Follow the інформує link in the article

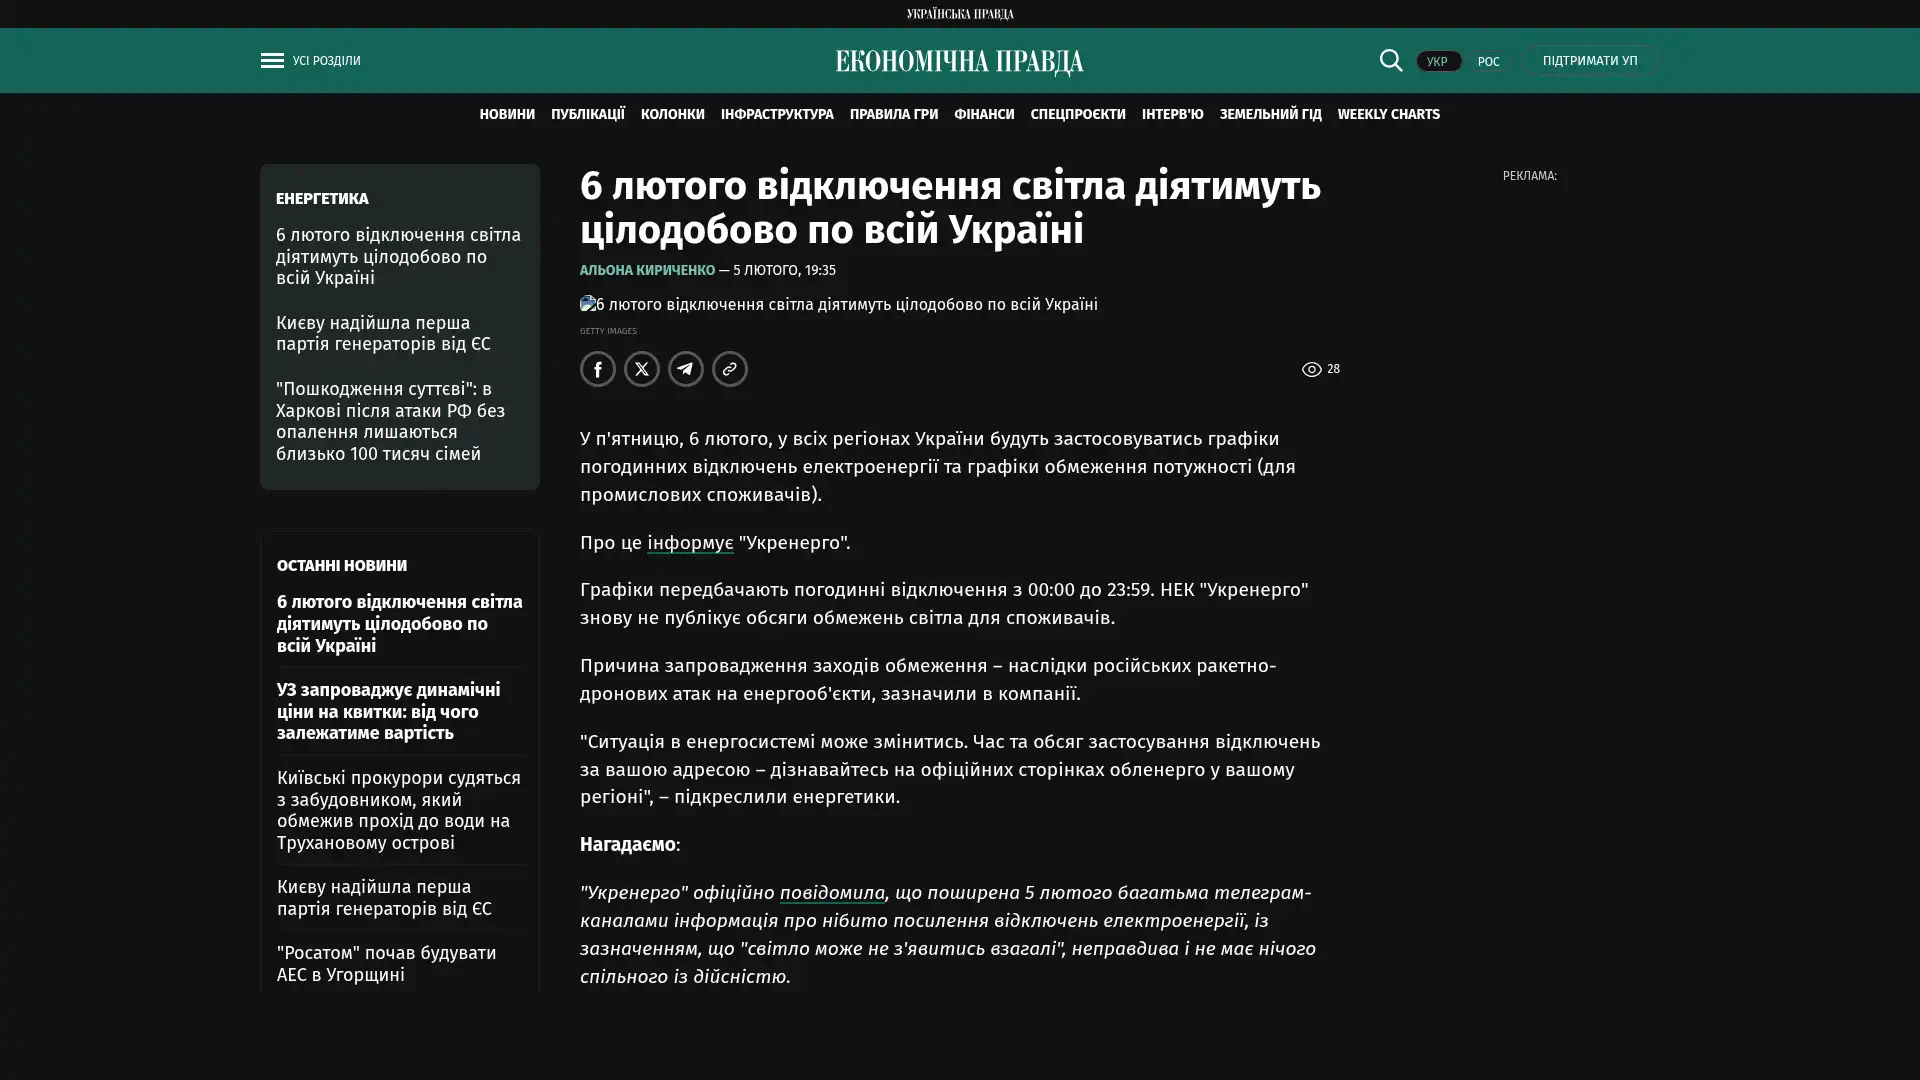click(690, 542)
